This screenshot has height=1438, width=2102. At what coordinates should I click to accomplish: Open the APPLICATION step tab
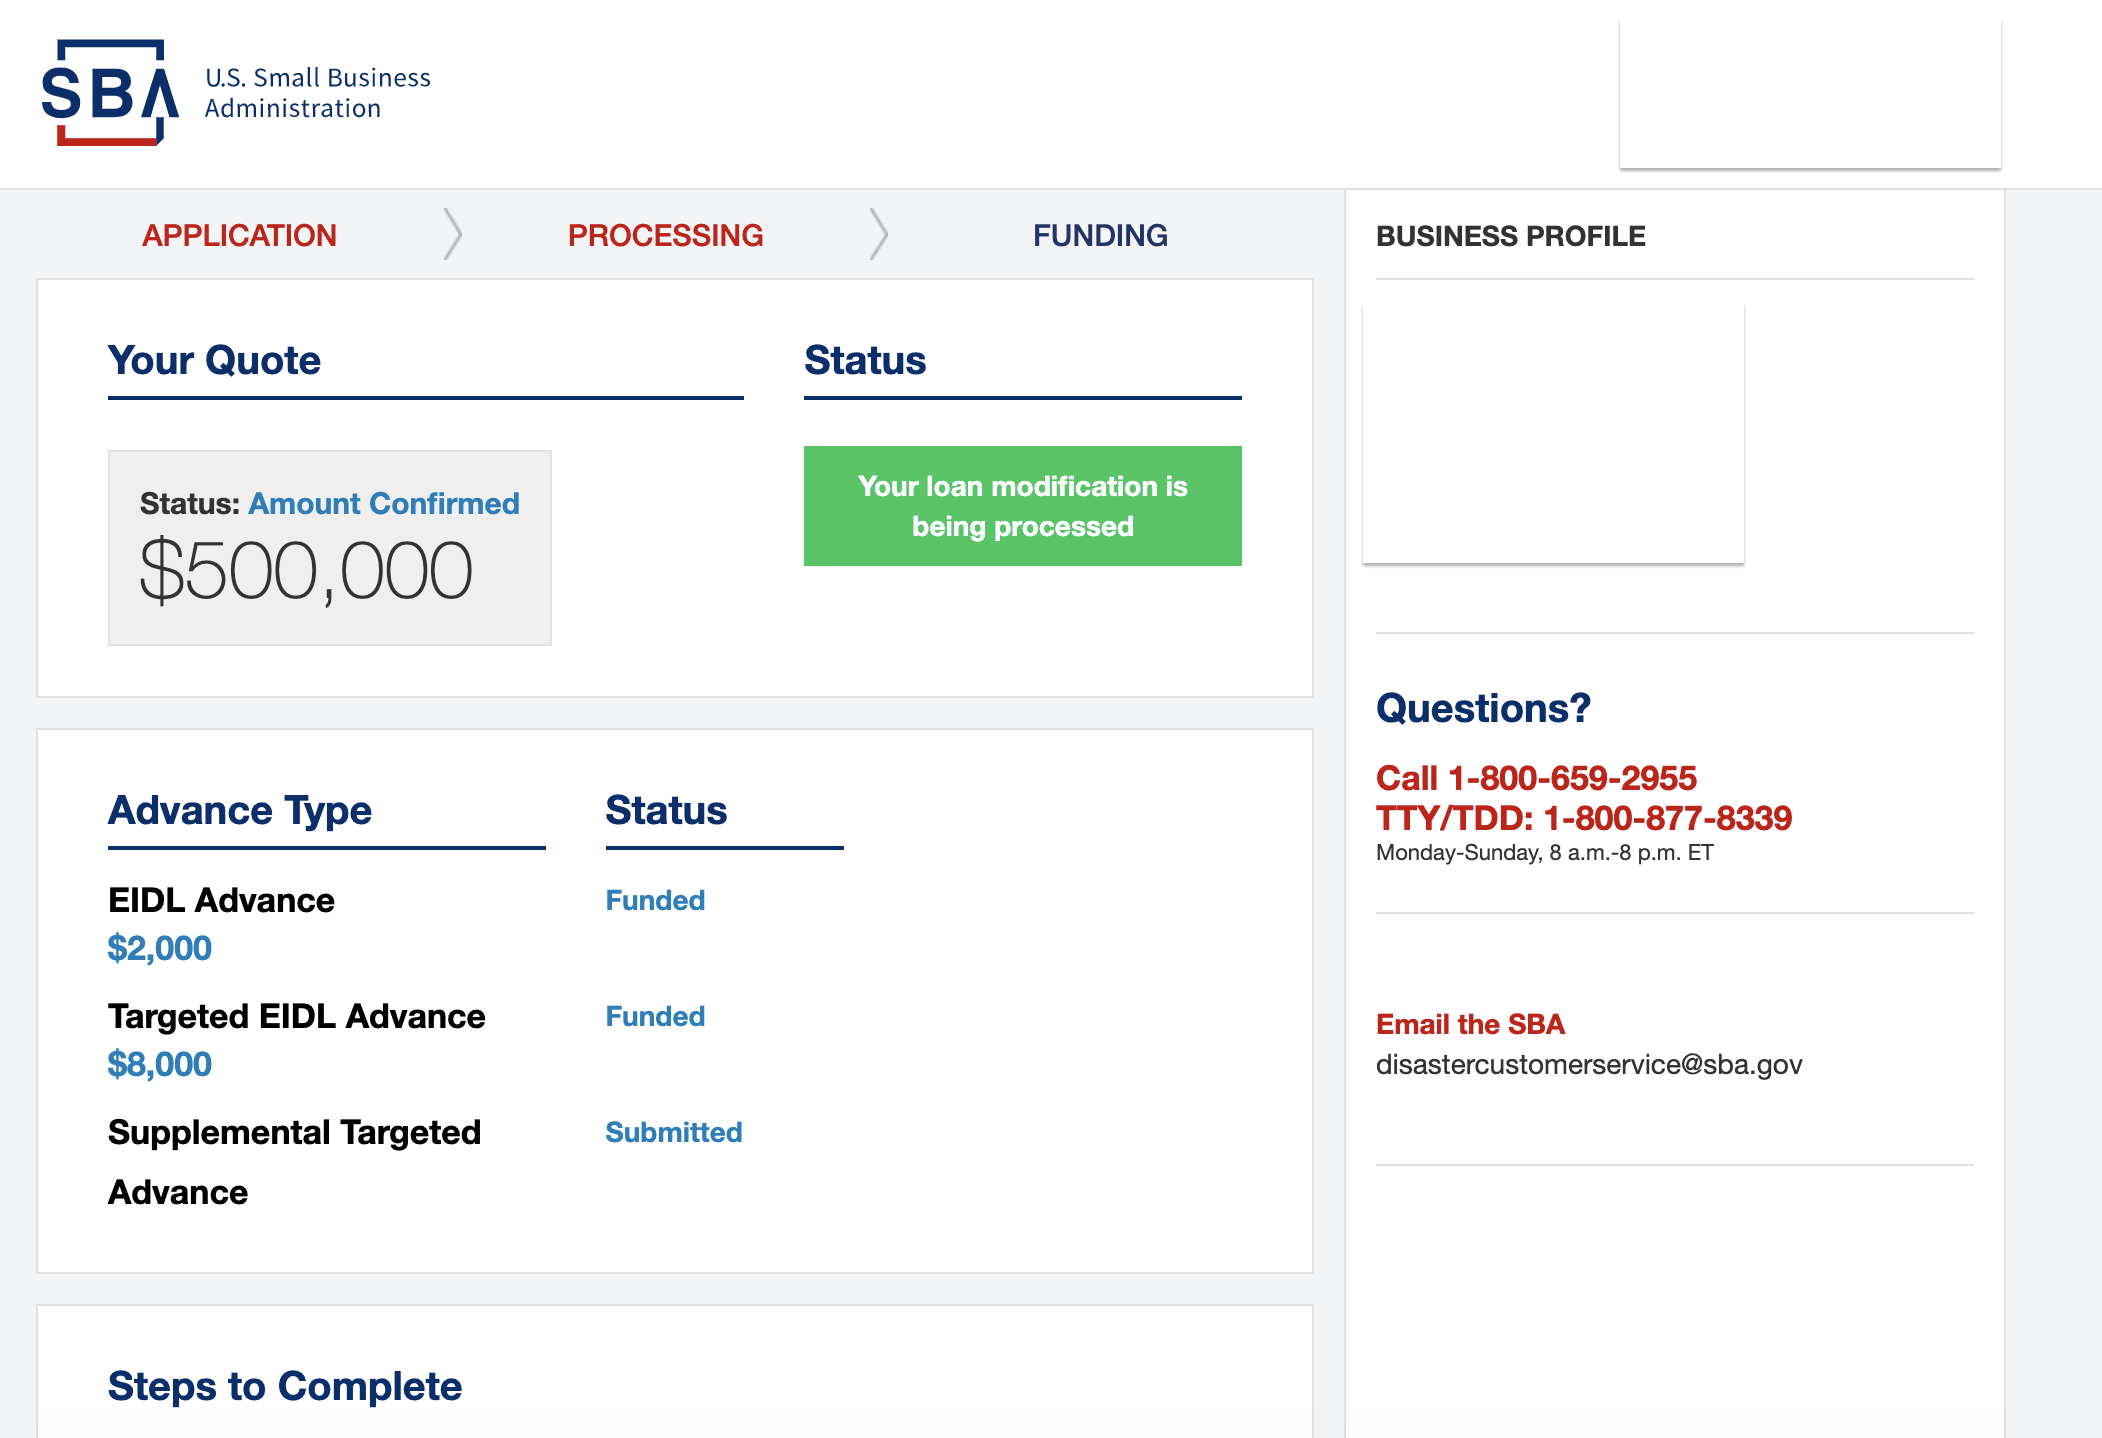[239, 235]
